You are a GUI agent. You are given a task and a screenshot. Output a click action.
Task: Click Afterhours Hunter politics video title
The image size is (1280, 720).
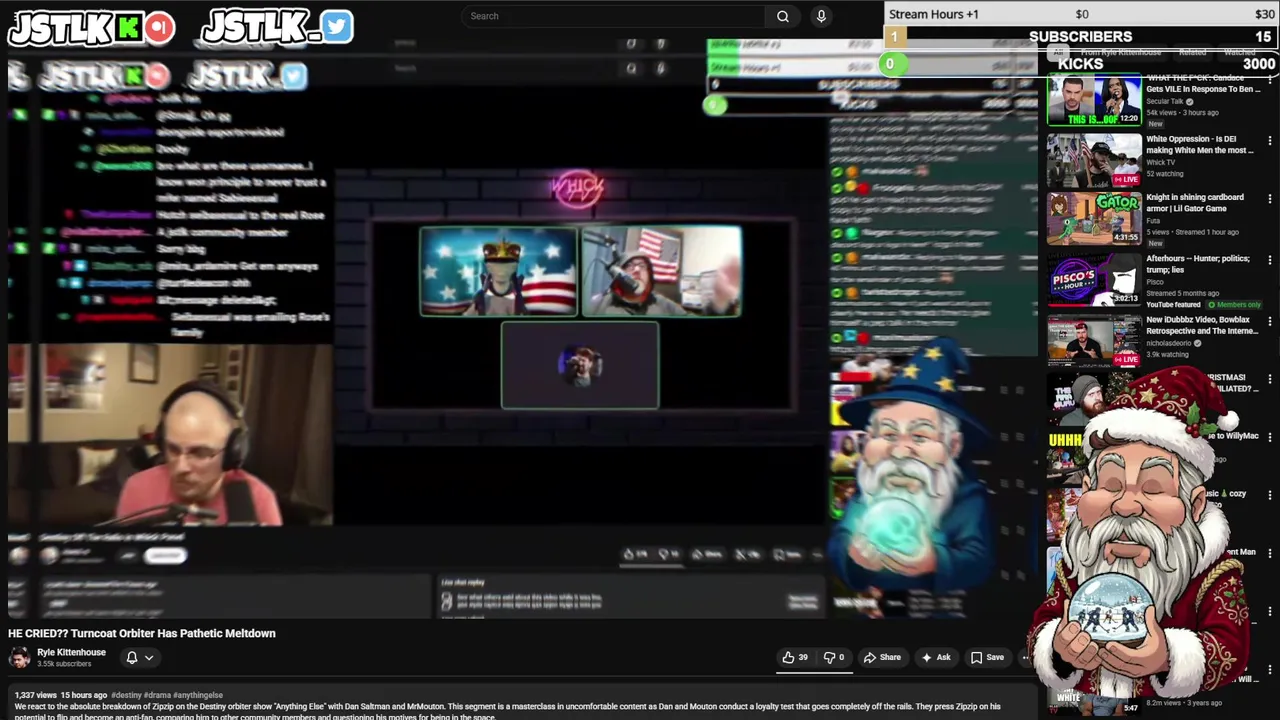(x=1198, y=264)
